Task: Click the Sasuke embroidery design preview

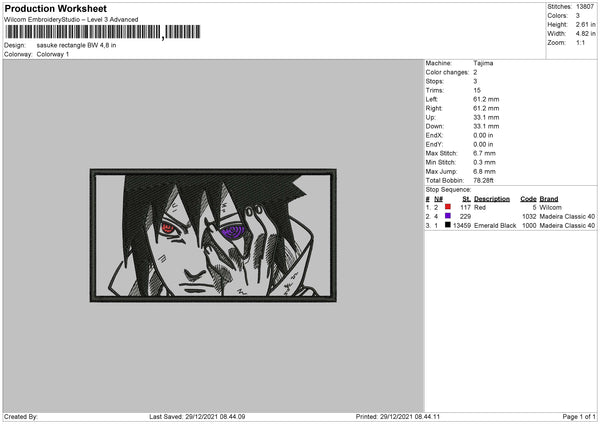Action: click(x=213, y=235)
